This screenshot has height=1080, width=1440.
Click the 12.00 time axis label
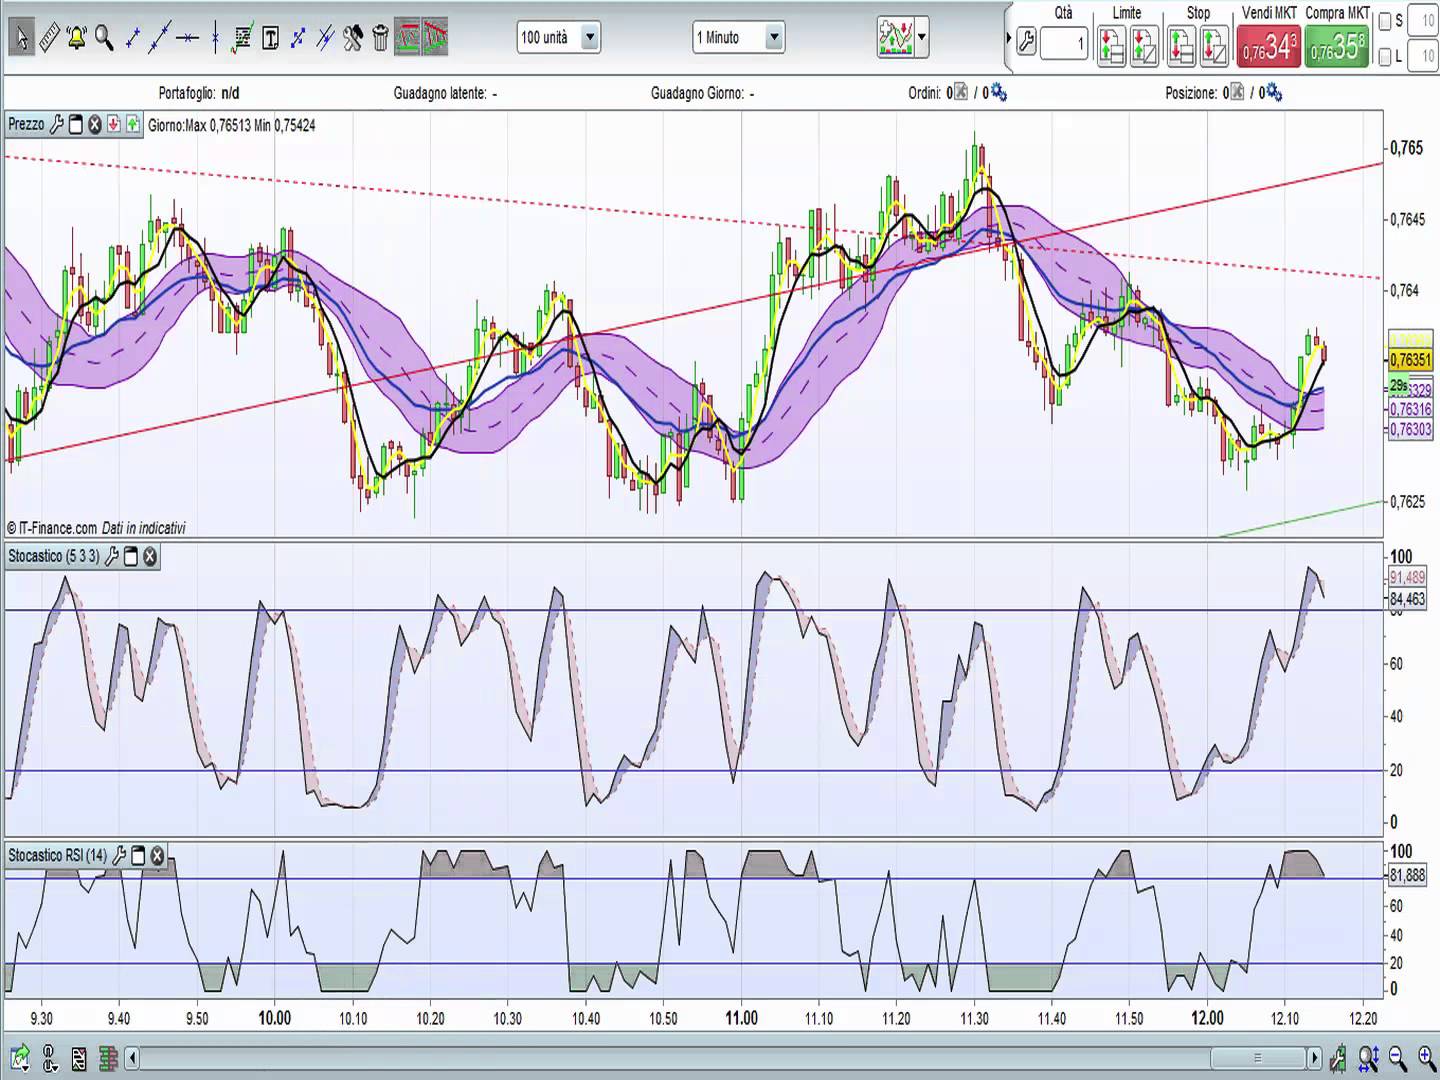[x=1207, y=1018]
